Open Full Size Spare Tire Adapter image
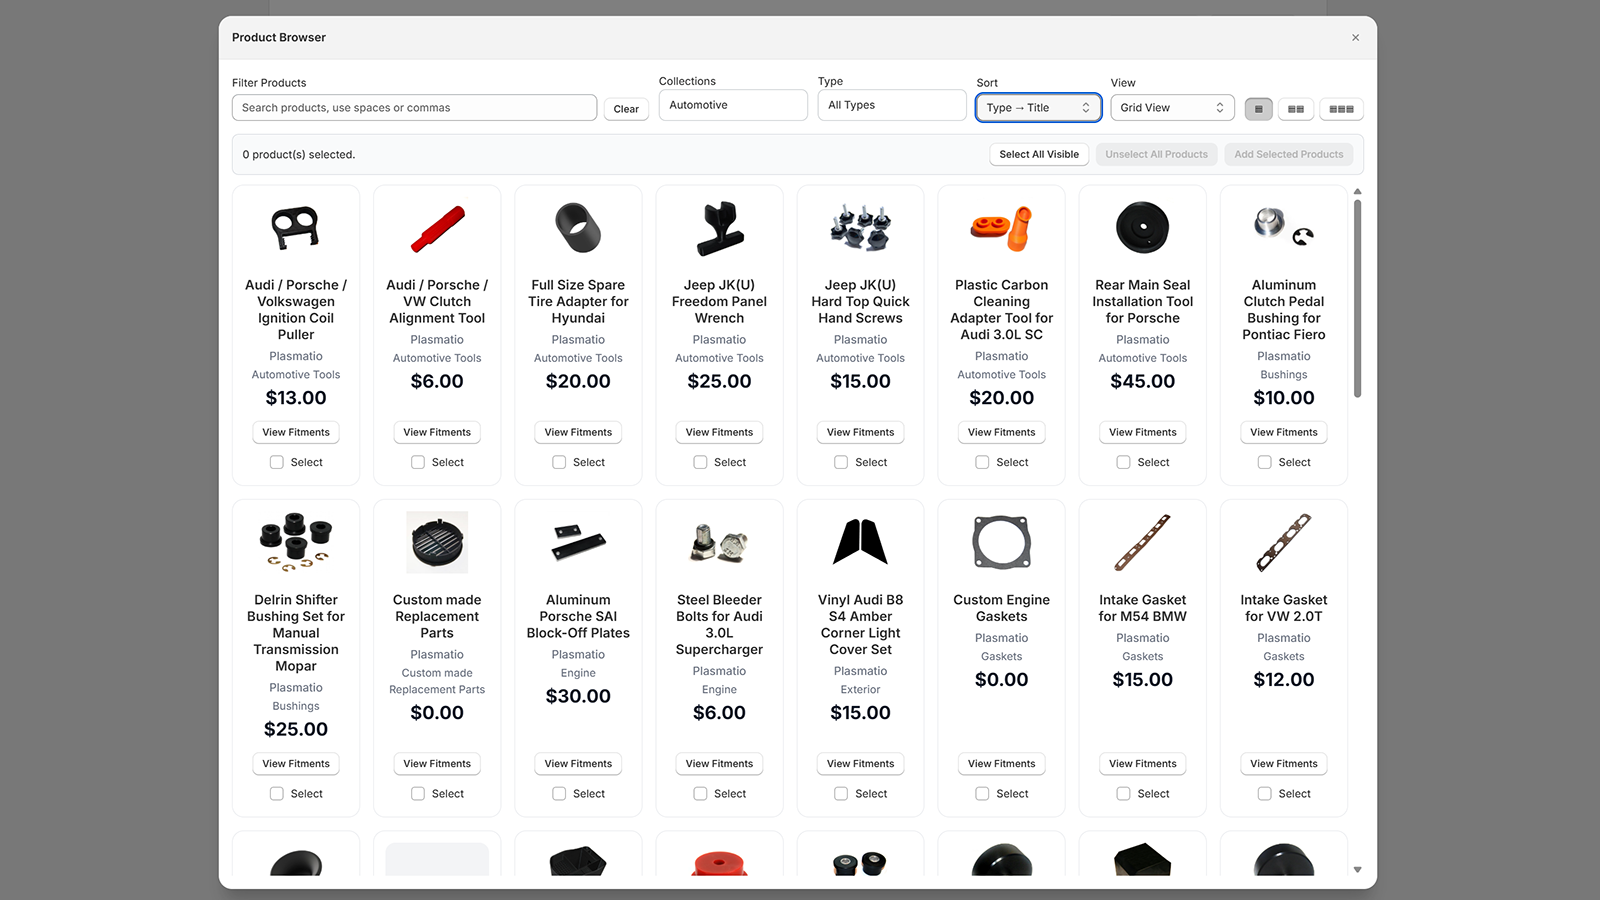Screen dimensions: 1600x900 [x=578, y=228]
